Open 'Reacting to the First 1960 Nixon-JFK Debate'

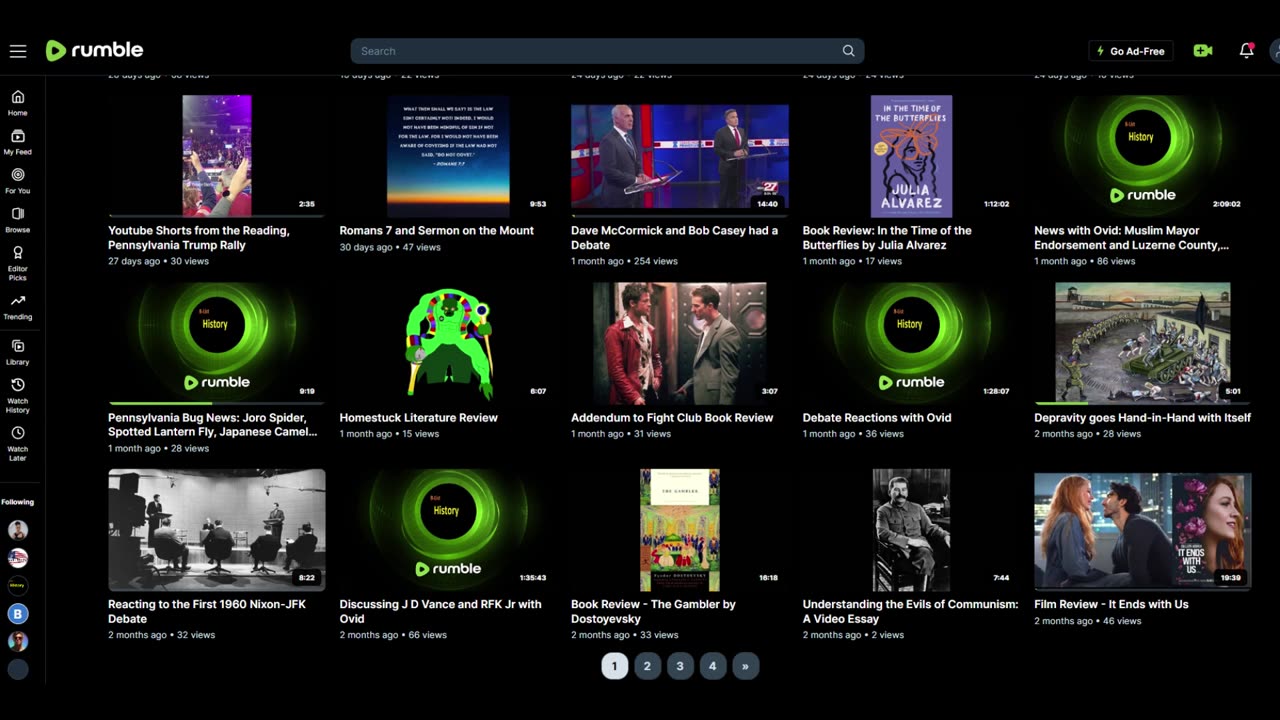point(207,612)
